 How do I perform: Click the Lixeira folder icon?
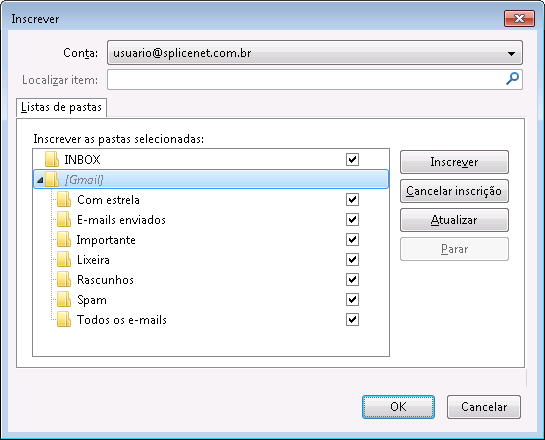[x=64, y=260]
